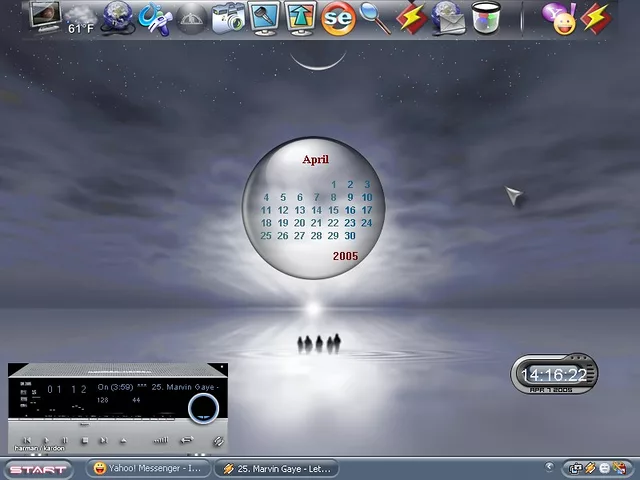The image size is (640, 480).
Task: Open the recycle bin in the dock
Action: click(x=486, y=17)
